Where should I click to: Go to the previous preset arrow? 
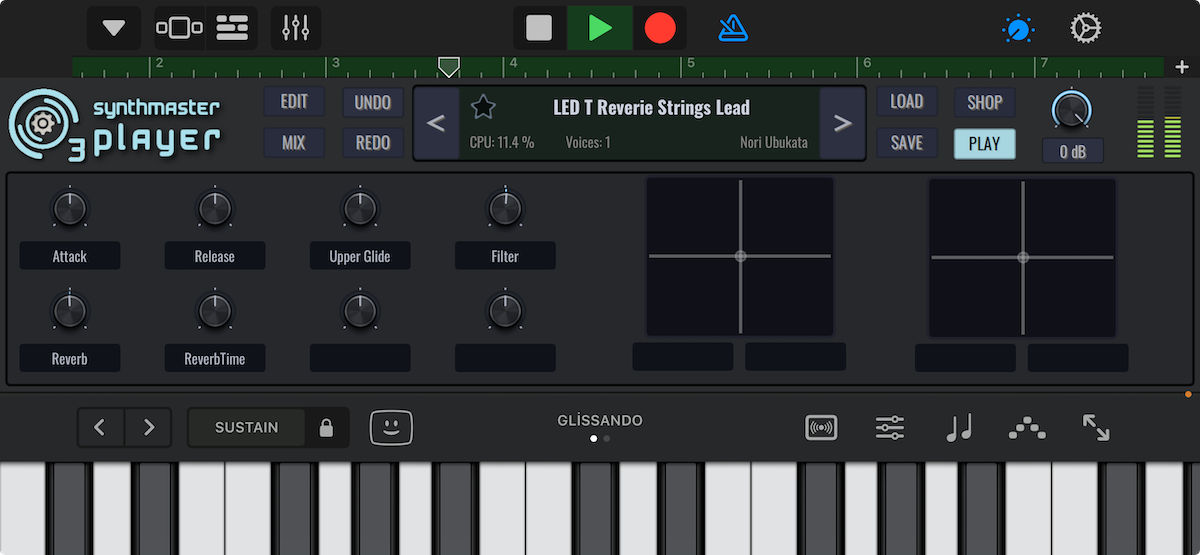pyautogui.click(x=436, y=123)
